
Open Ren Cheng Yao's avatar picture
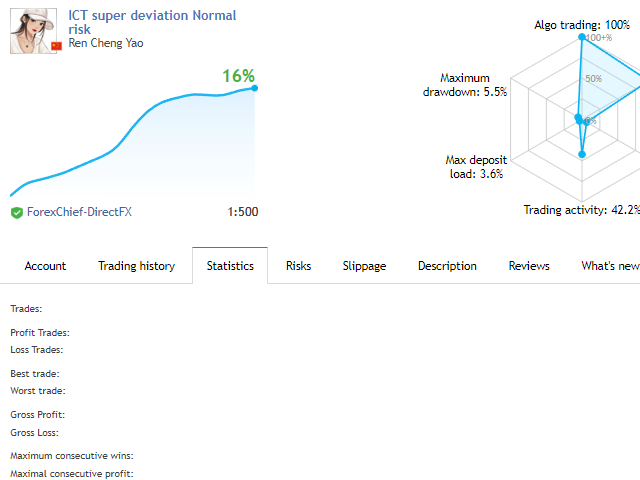tap(33, 31)
